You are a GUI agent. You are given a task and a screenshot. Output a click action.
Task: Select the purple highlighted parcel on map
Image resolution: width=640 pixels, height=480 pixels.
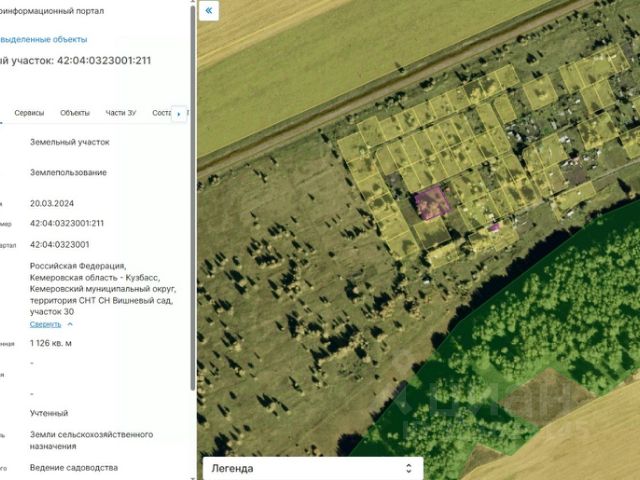pos(432,203)
